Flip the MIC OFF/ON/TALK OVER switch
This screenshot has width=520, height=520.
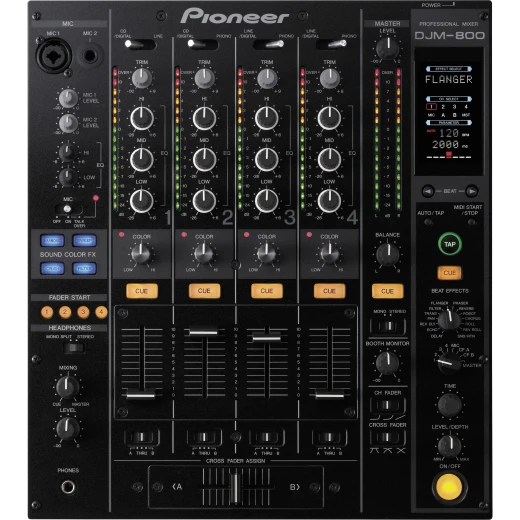pos(68,209)
